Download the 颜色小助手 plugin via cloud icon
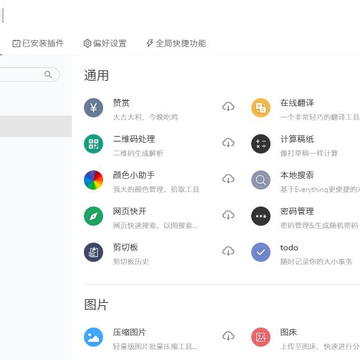Image resolution: width=360 pixels, height=360 pixels. click(x=228, y=179)
